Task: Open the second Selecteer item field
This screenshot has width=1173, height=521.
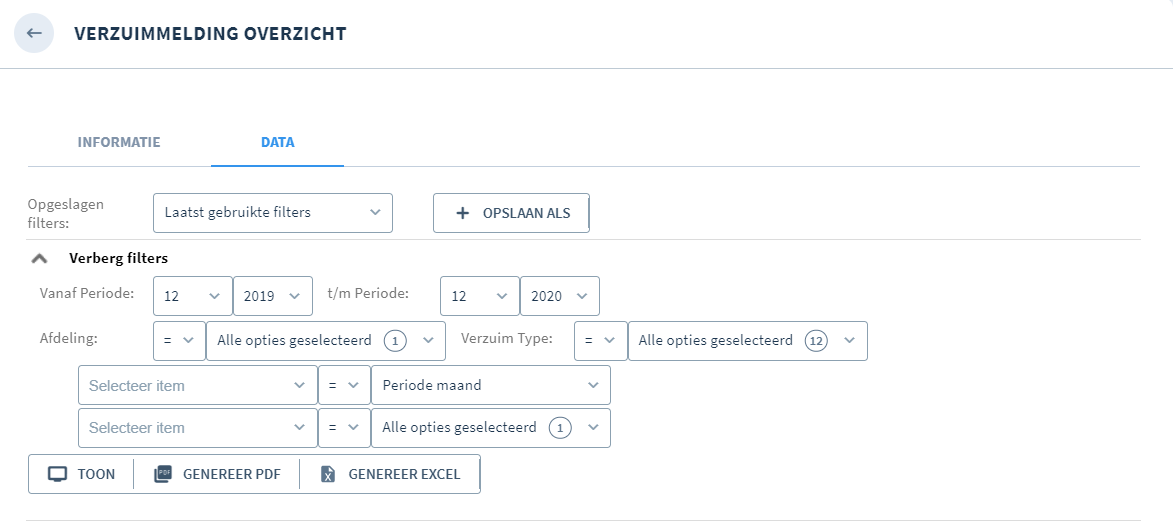Action: [197, 428]
